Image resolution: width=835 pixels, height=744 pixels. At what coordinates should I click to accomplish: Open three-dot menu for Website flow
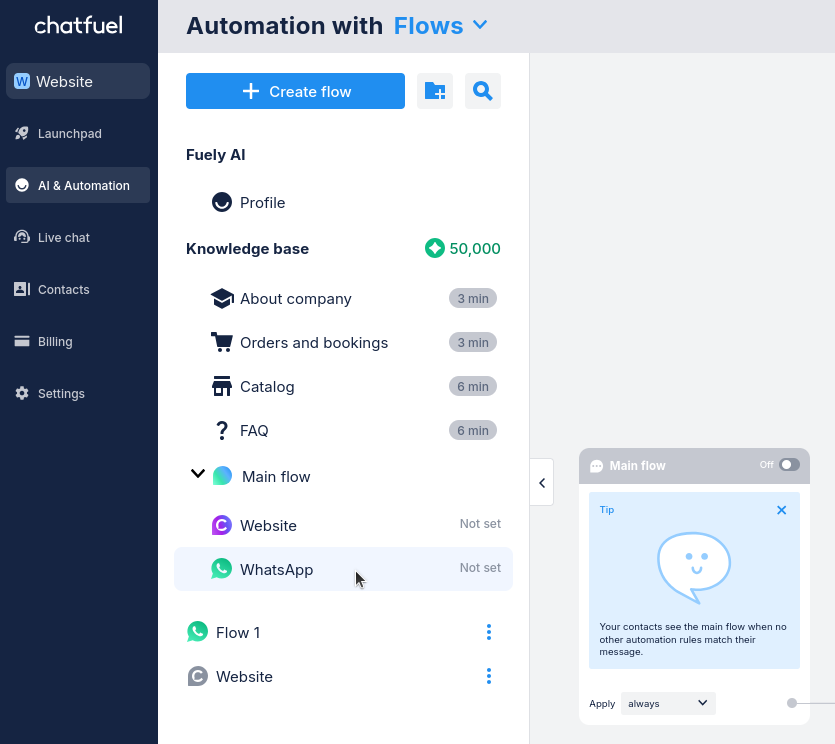coord(489,676)
